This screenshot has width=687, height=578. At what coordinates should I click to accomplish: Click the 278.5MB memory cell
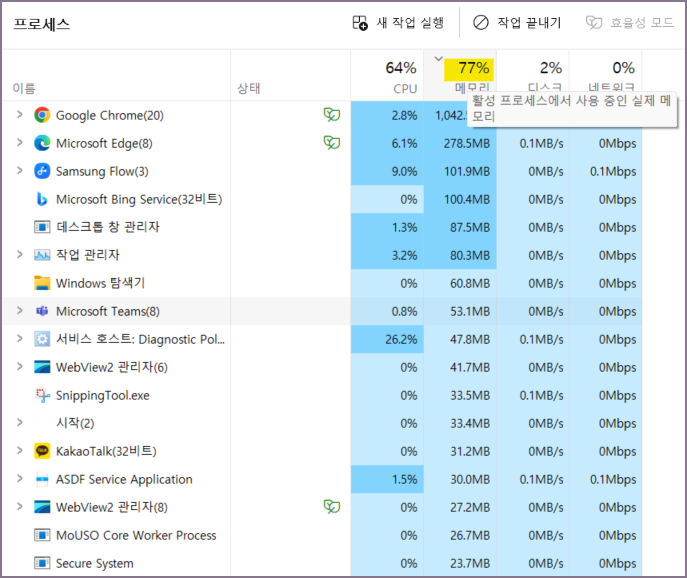460,143
